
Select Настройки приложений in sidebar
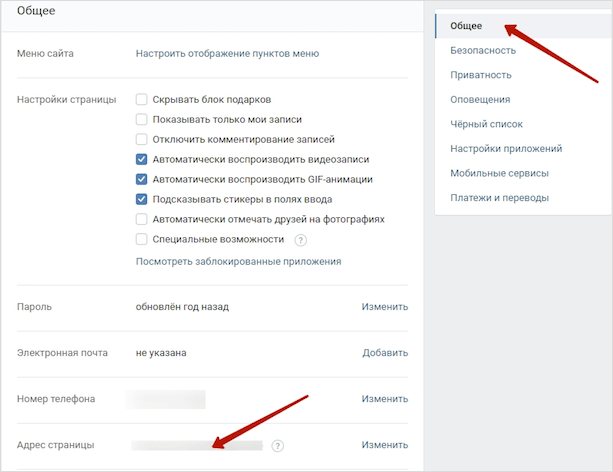(506, 149)
